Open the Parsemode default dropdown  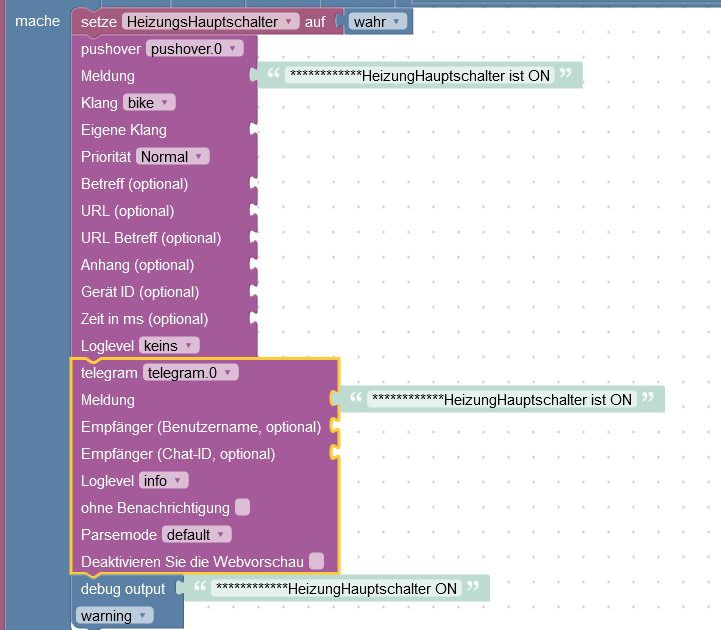(196, 535)
